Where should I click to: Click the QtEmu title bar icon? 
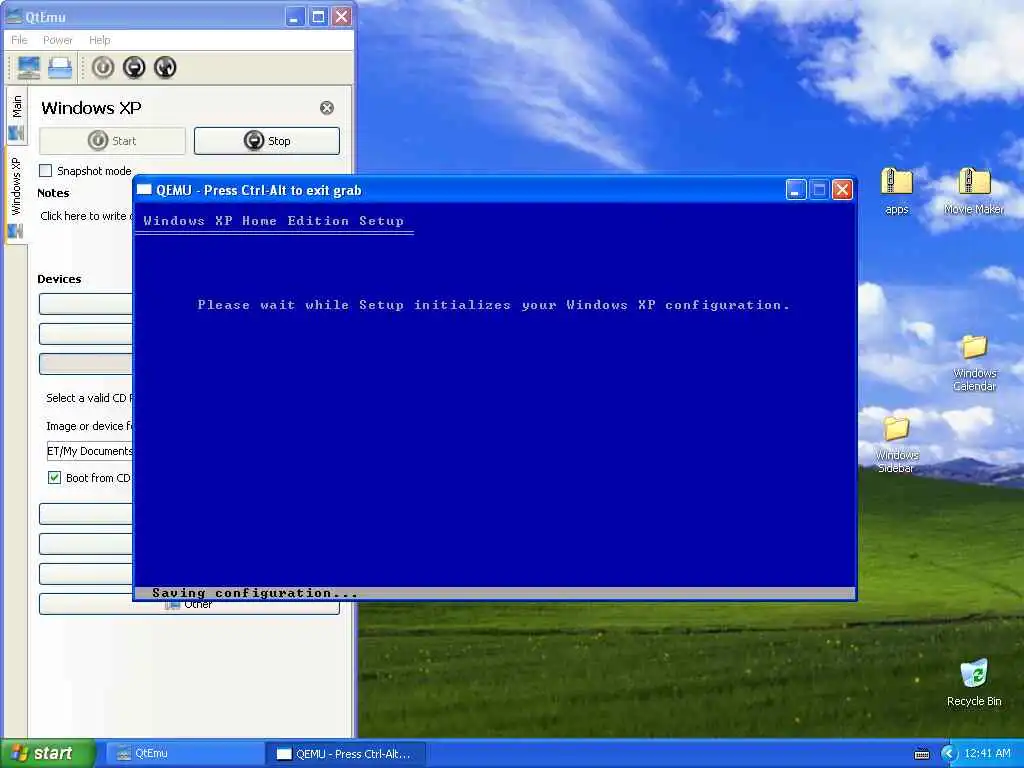pyautogui.click(x=13, y=16)
